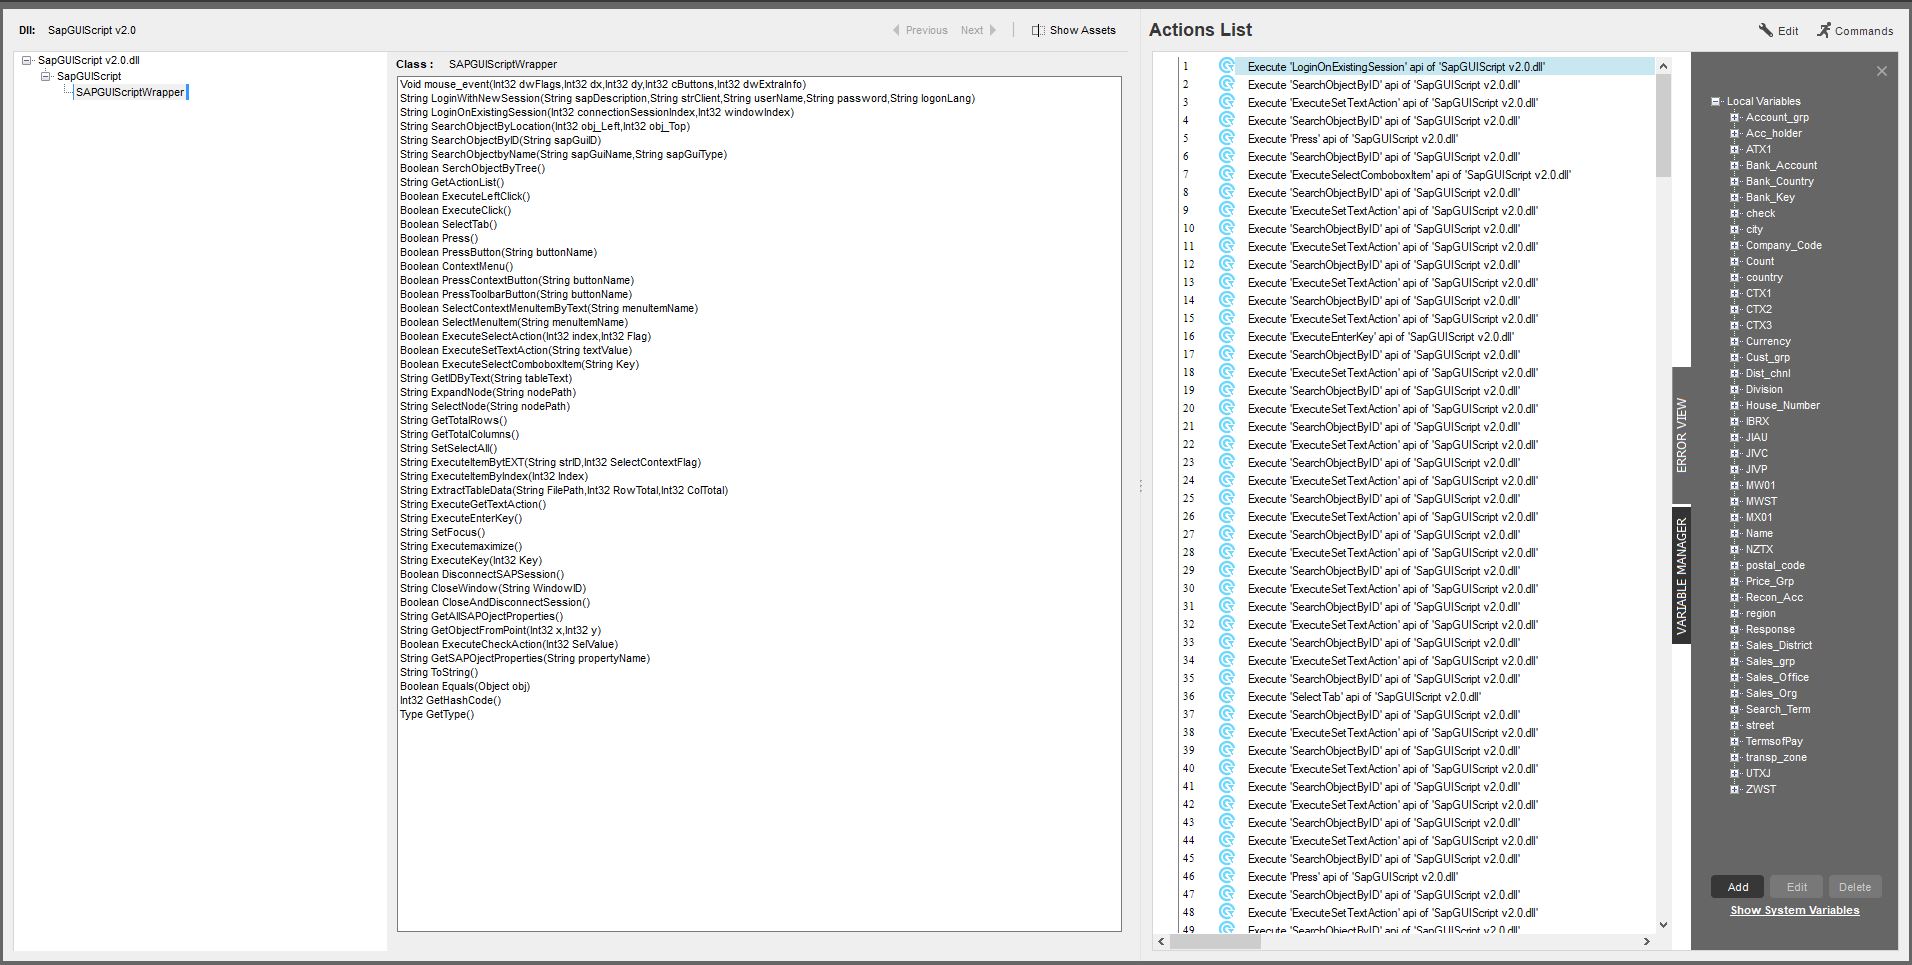Go to Next arrow
The width and height of the screenshot is (1912, 965).
click(992, 30)
